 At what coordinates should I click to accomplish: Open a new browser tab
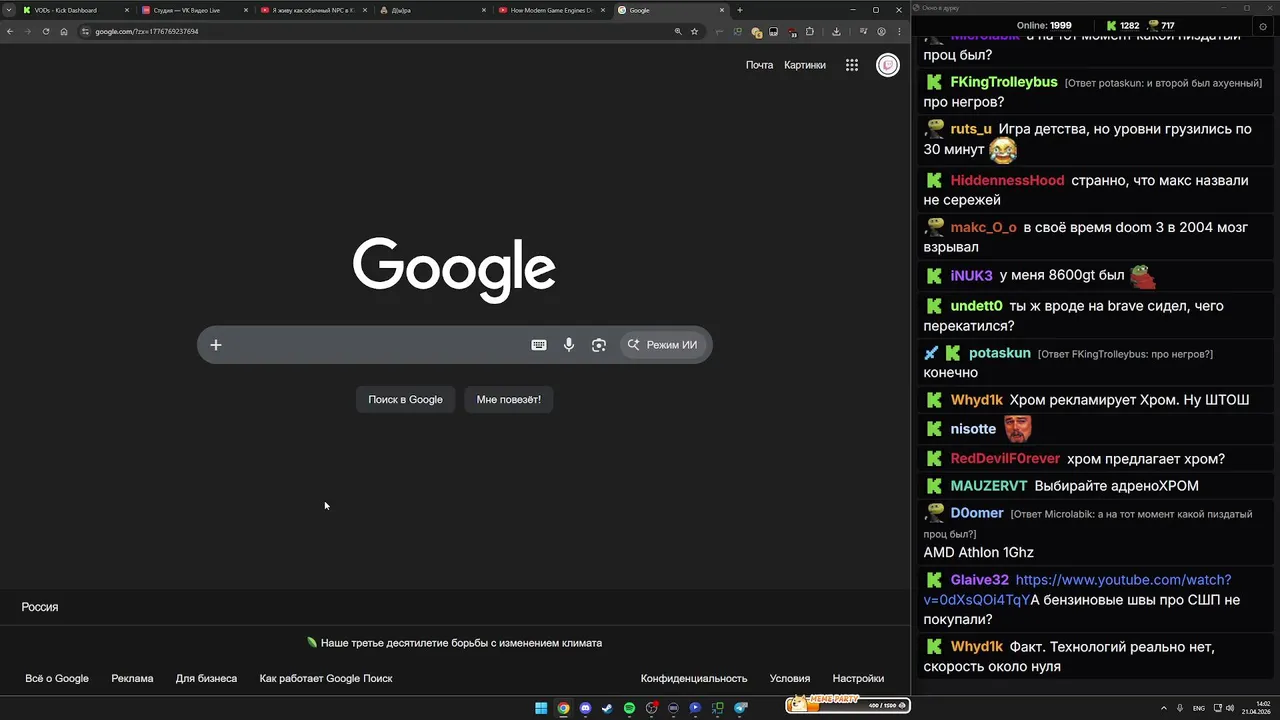coord(740,10)
